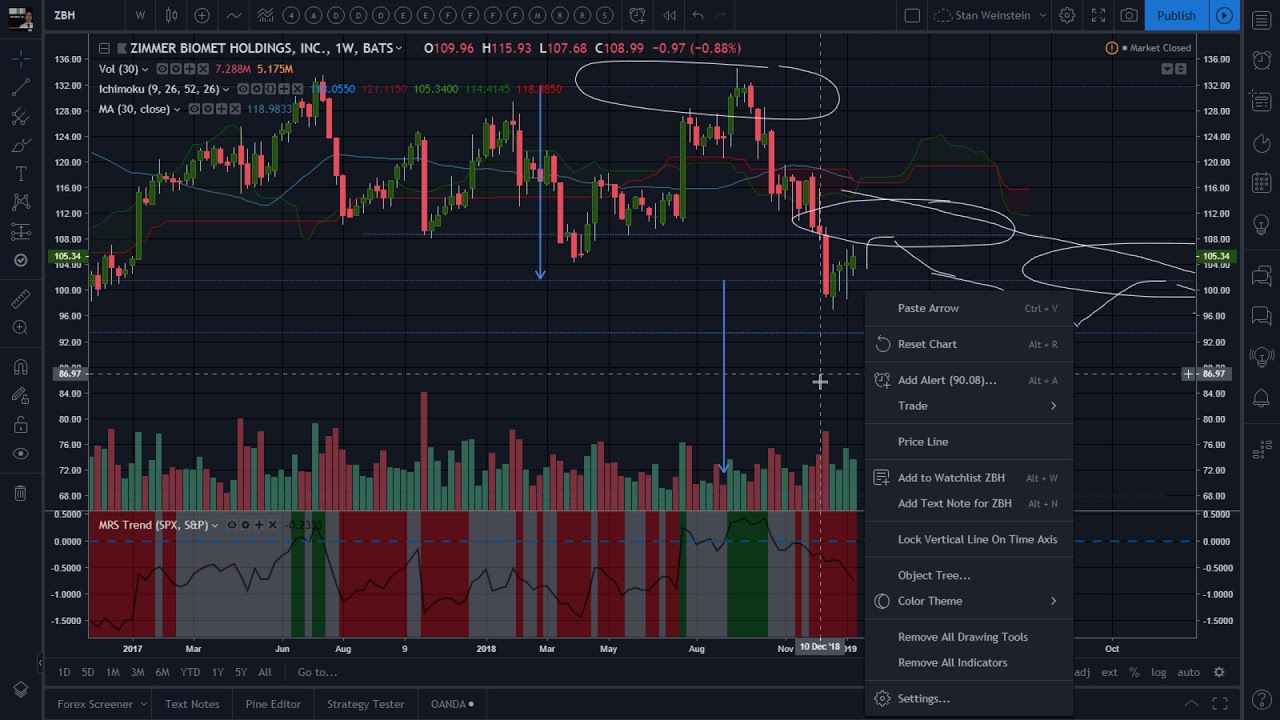1280x720 pixels.
Task: Collapse the indicator legend
Action: tap(104, 48)
